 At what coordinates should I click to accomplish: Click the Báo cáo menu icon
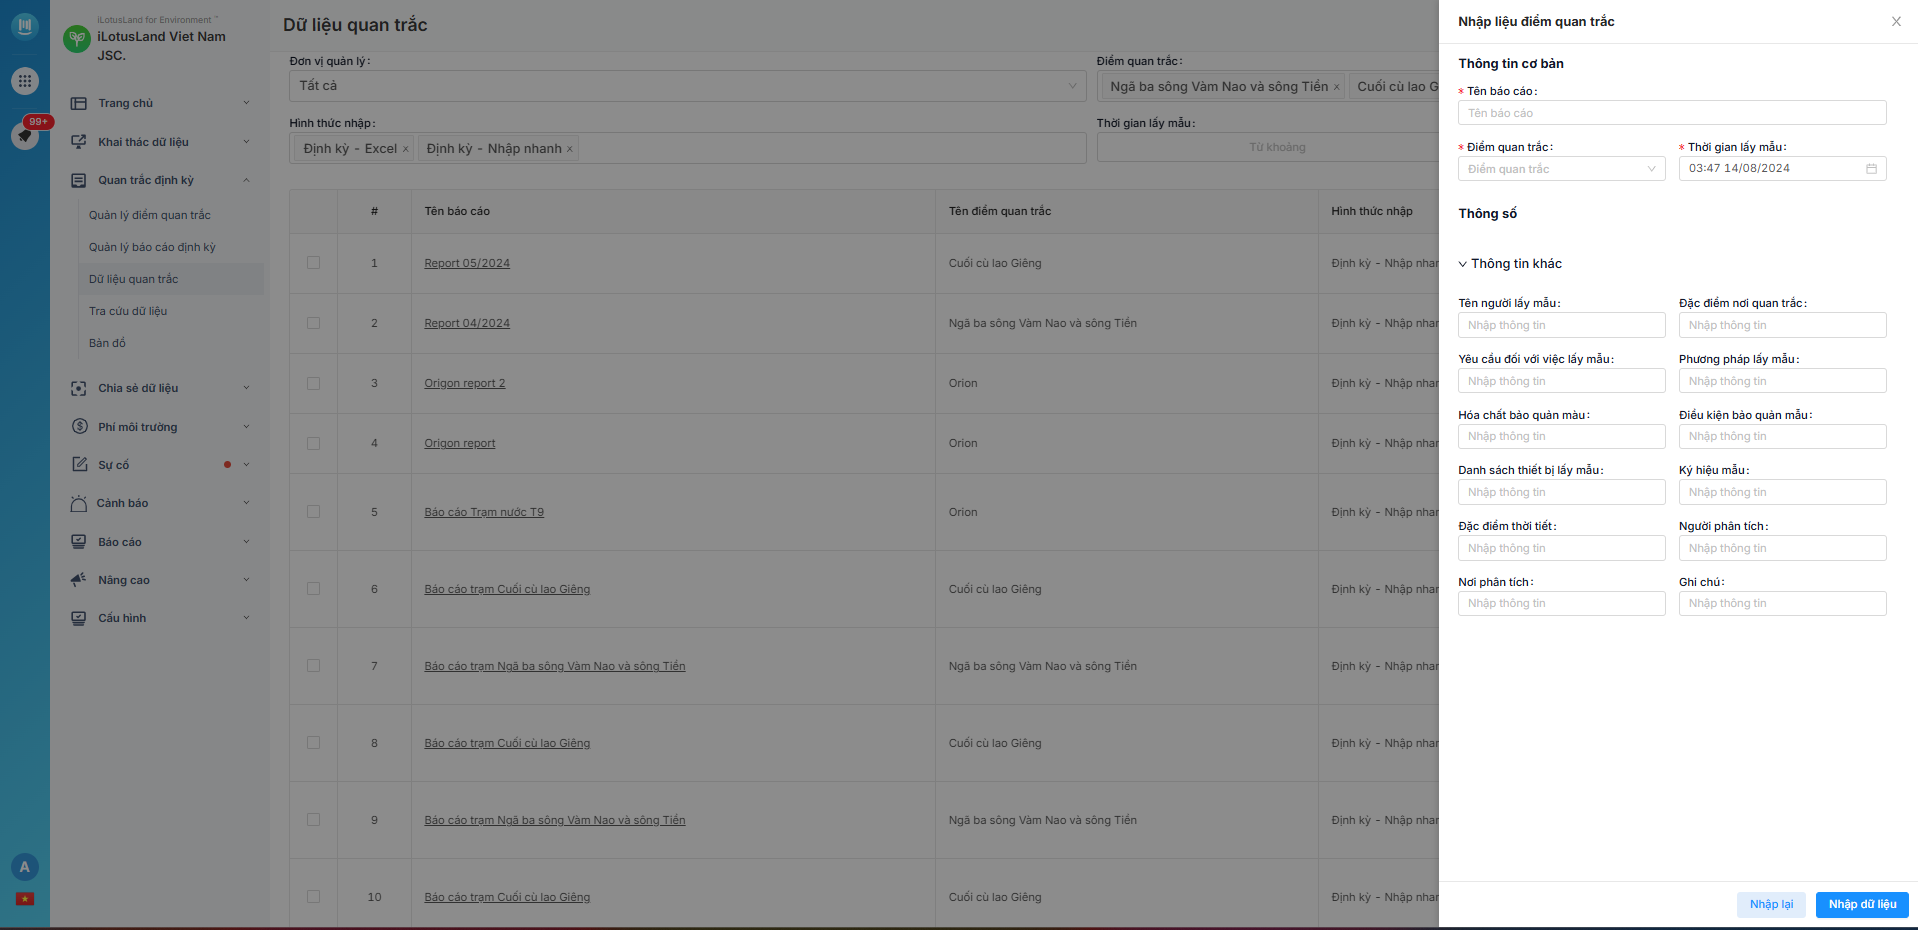[79, 542]
